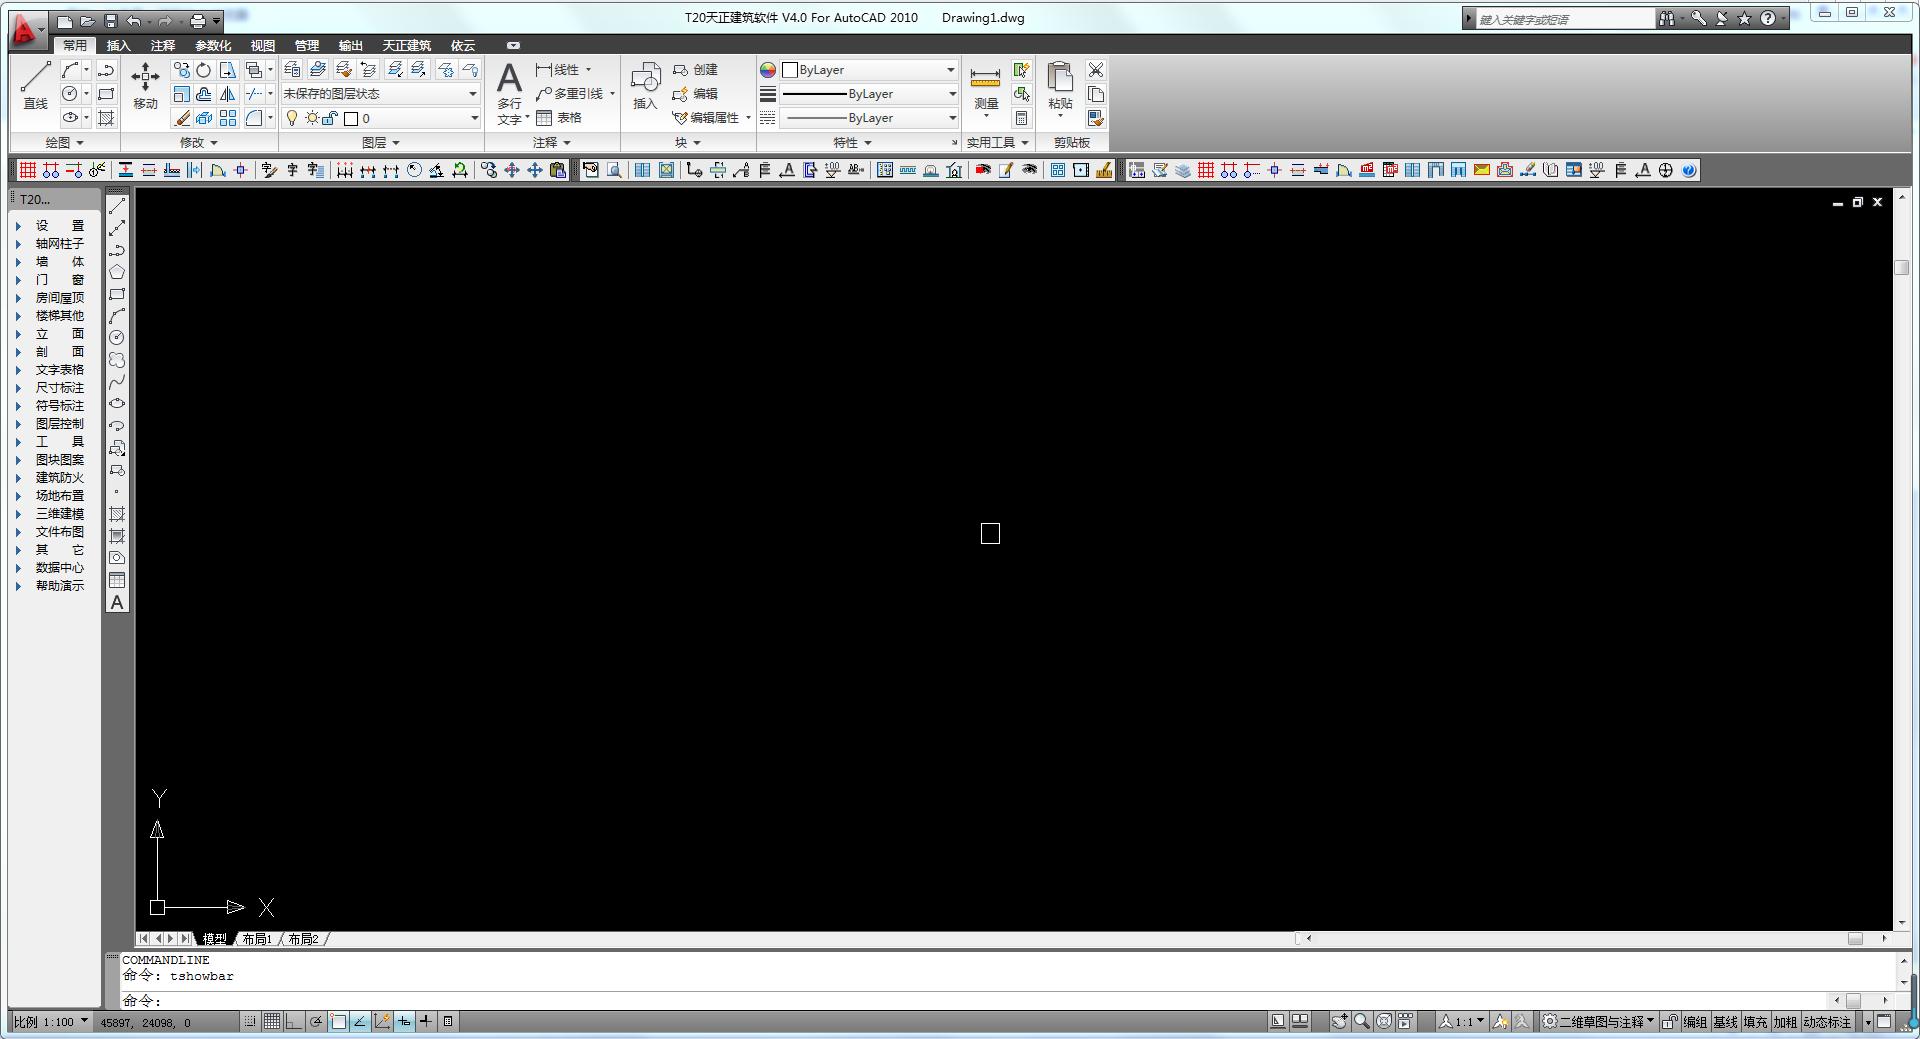Select the 直线 line tool in the ribbon
The image size is (1920, 1039).
click(x=35, y=86)
